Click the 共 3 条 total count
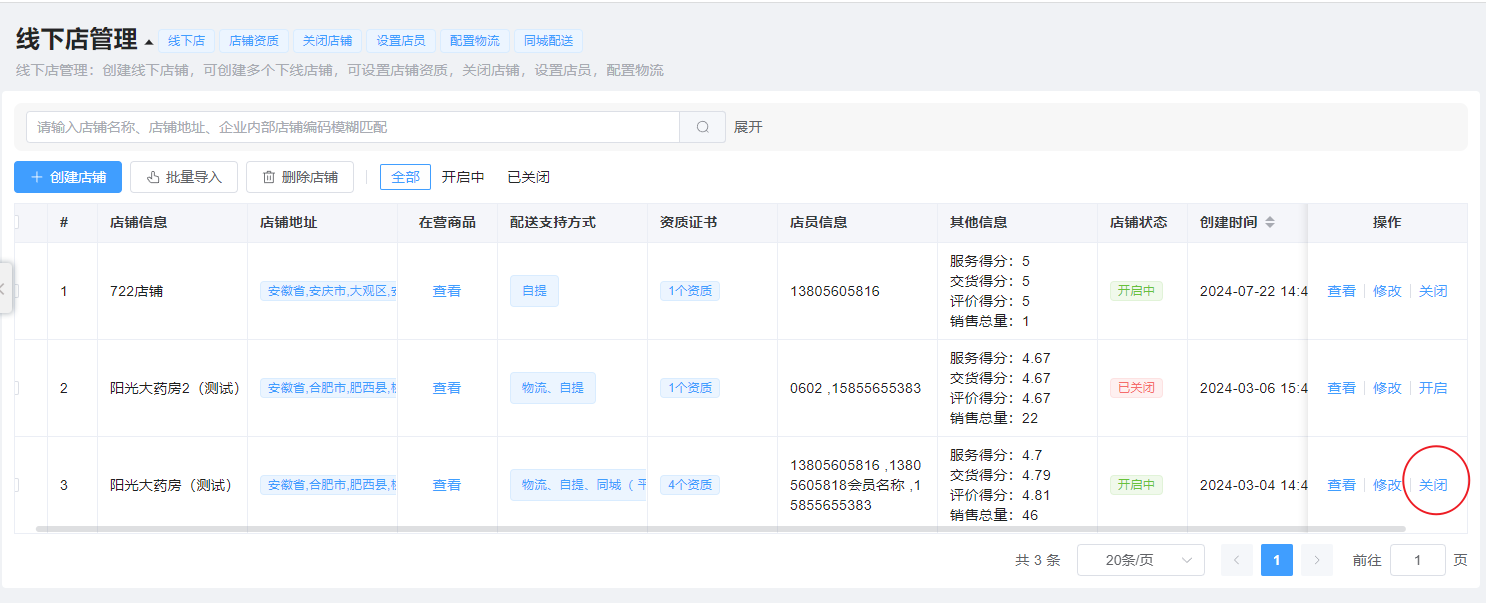This screenshot has width=1486, height=603. (x=1037, y=560)
